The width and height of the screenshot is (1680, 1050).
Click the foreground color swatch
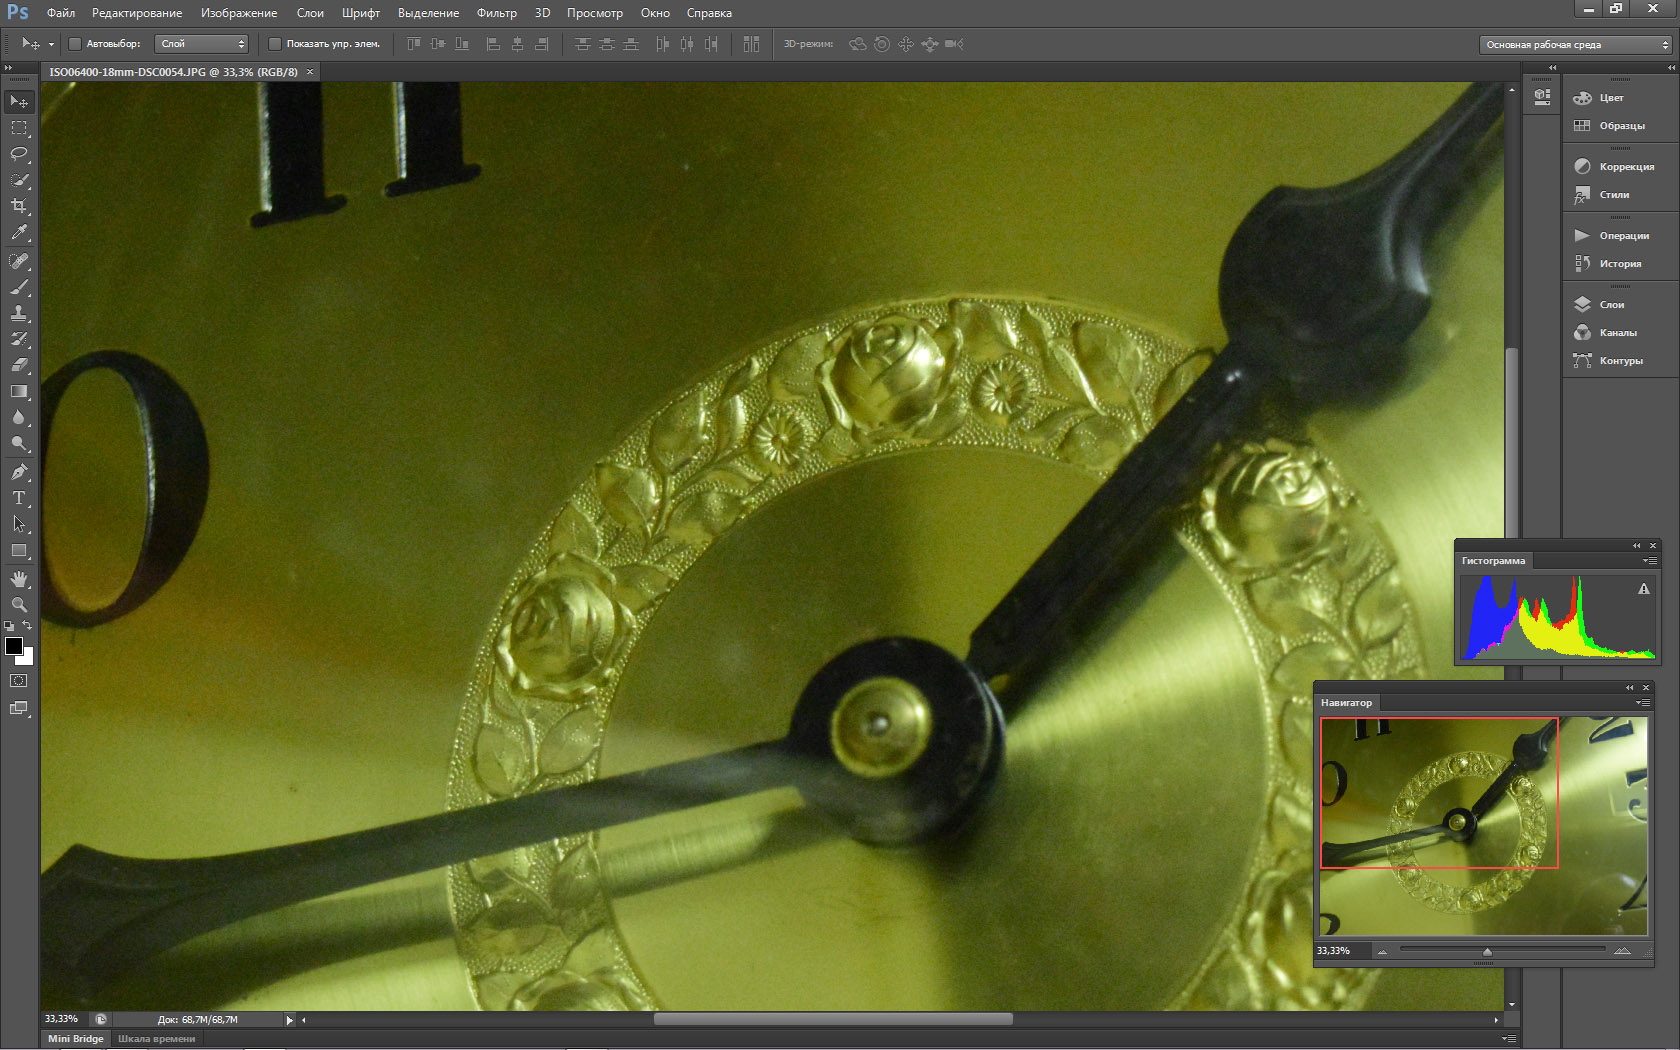click(13, 646)
